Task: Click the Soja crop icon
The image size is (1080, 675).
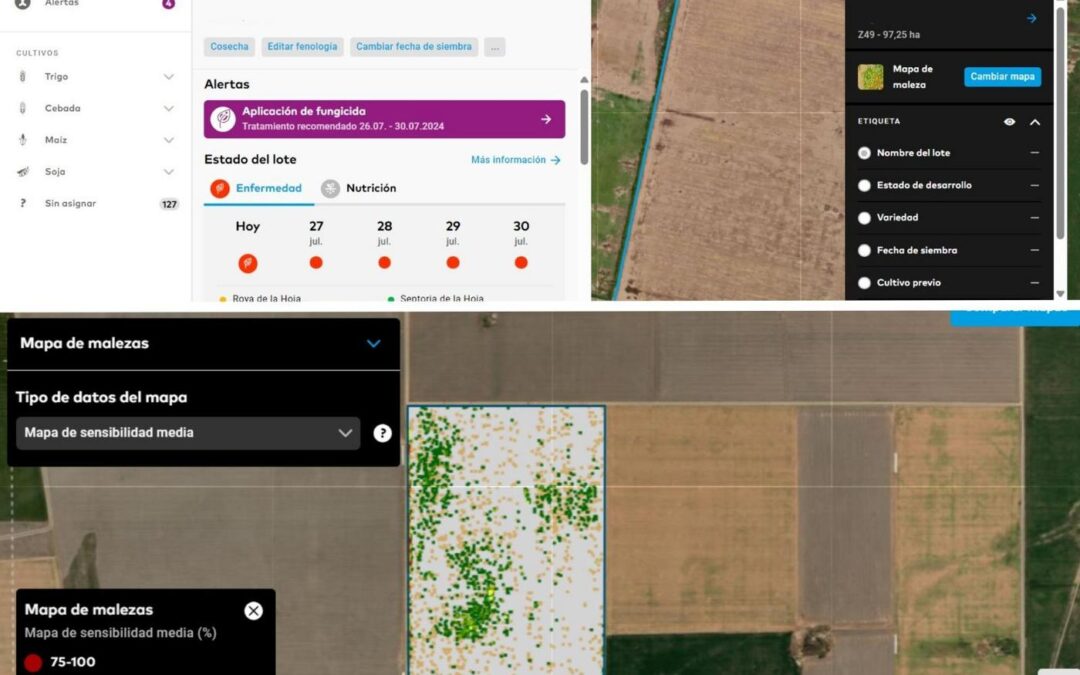Action: tap(23, 172)
